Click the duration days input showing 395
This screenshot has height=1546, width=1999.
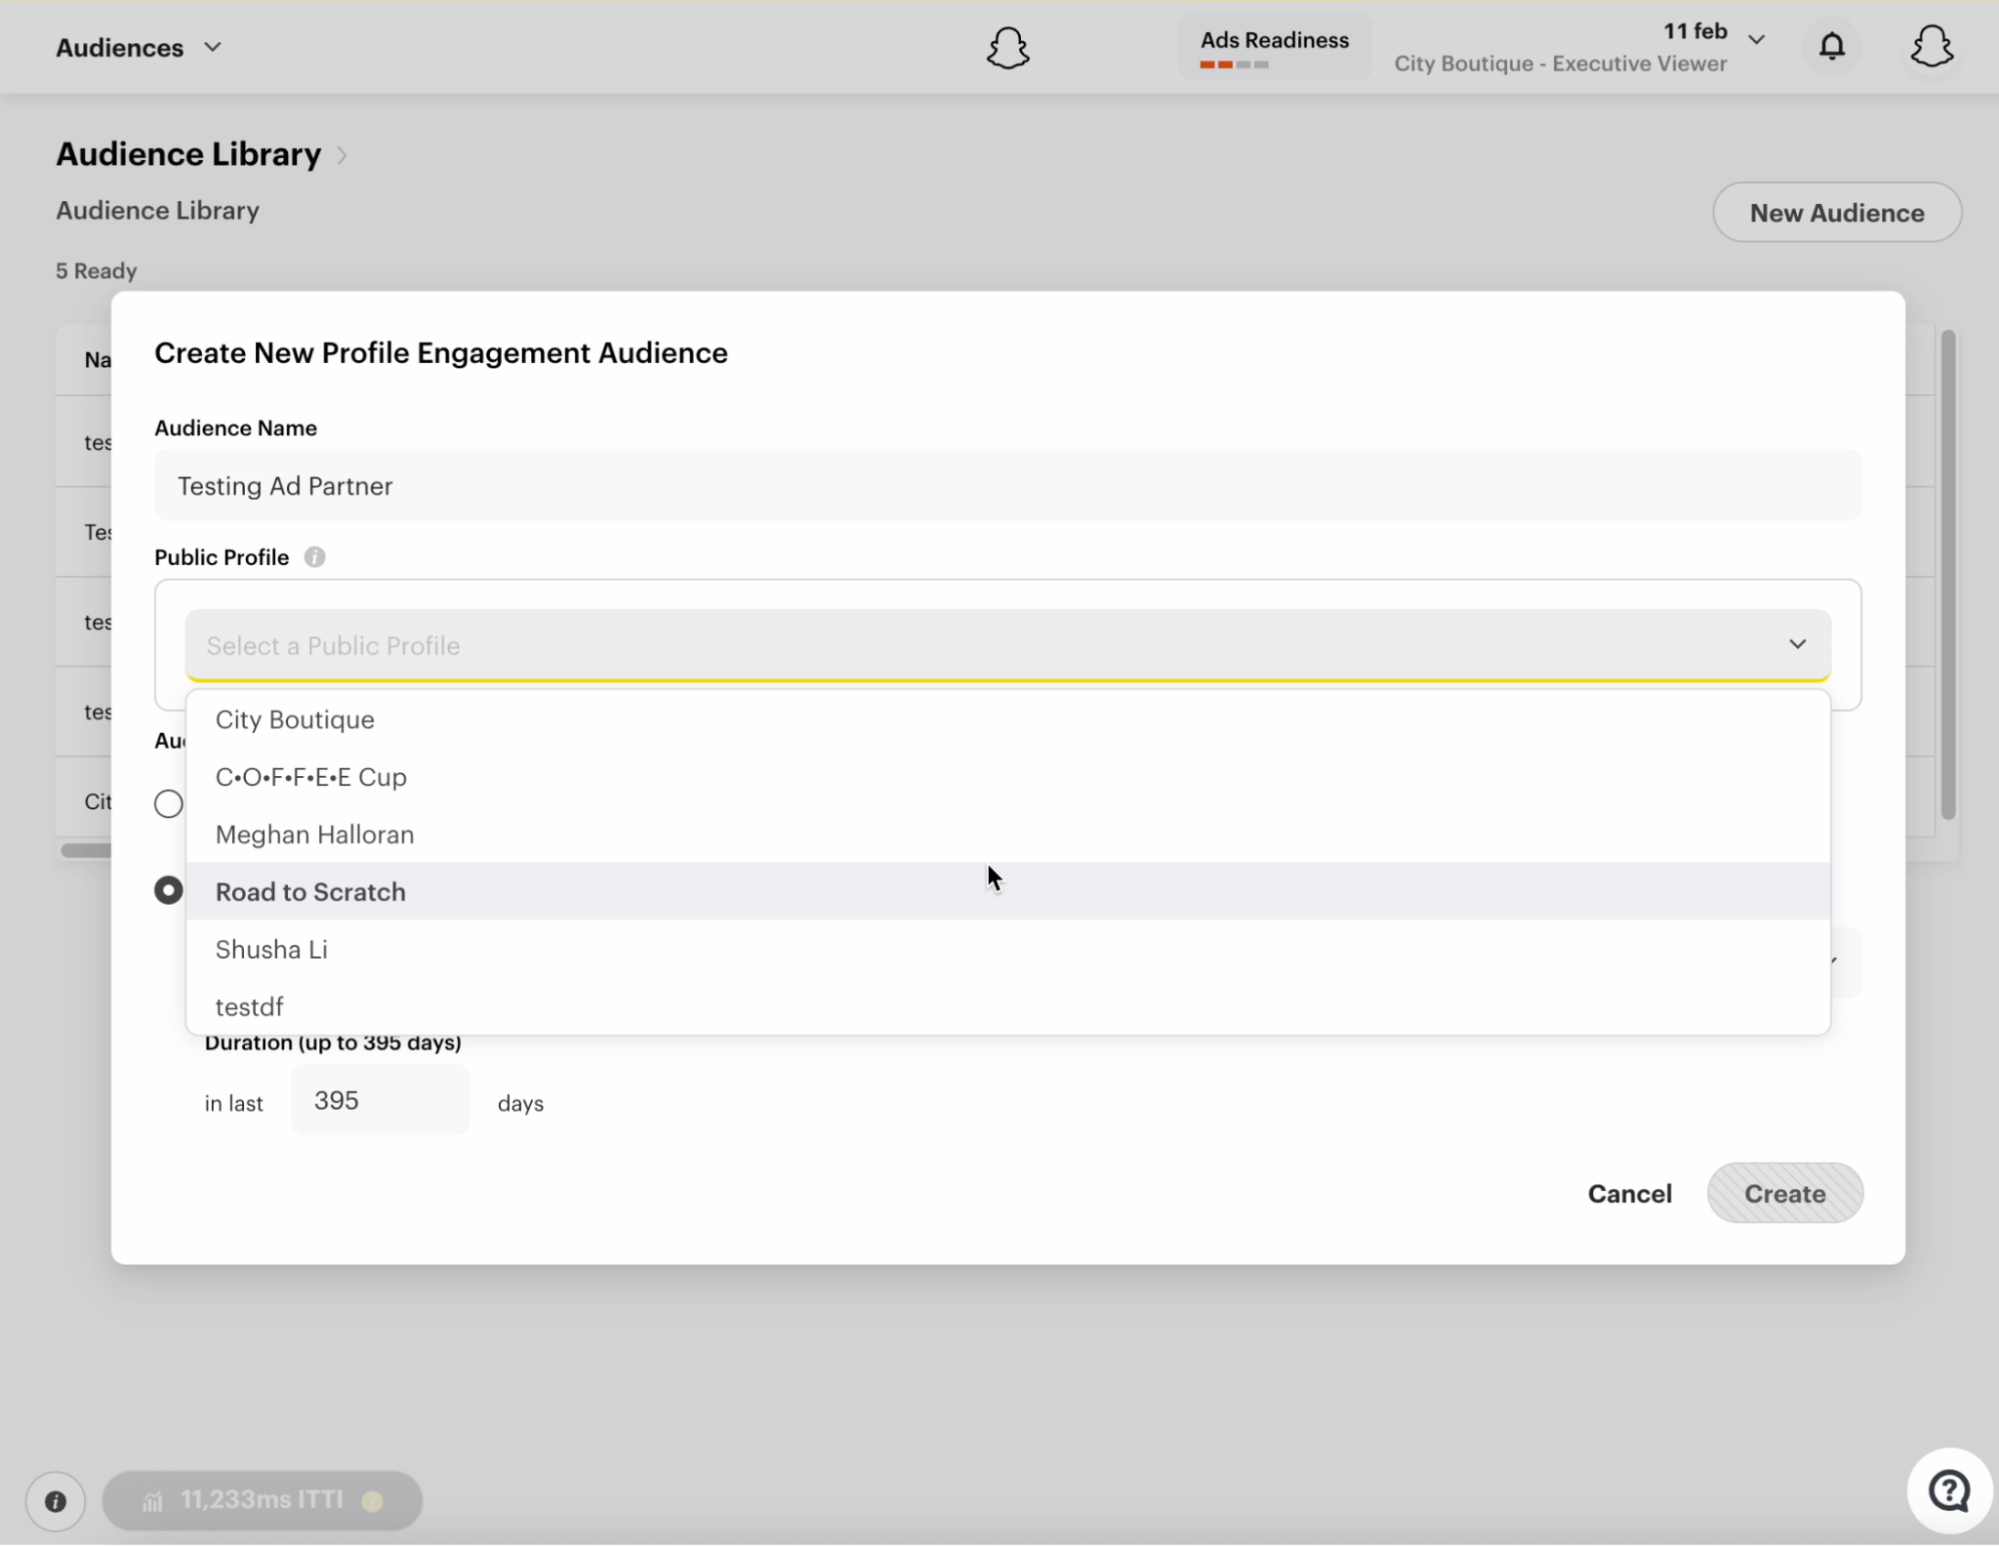click(380, 1100)
